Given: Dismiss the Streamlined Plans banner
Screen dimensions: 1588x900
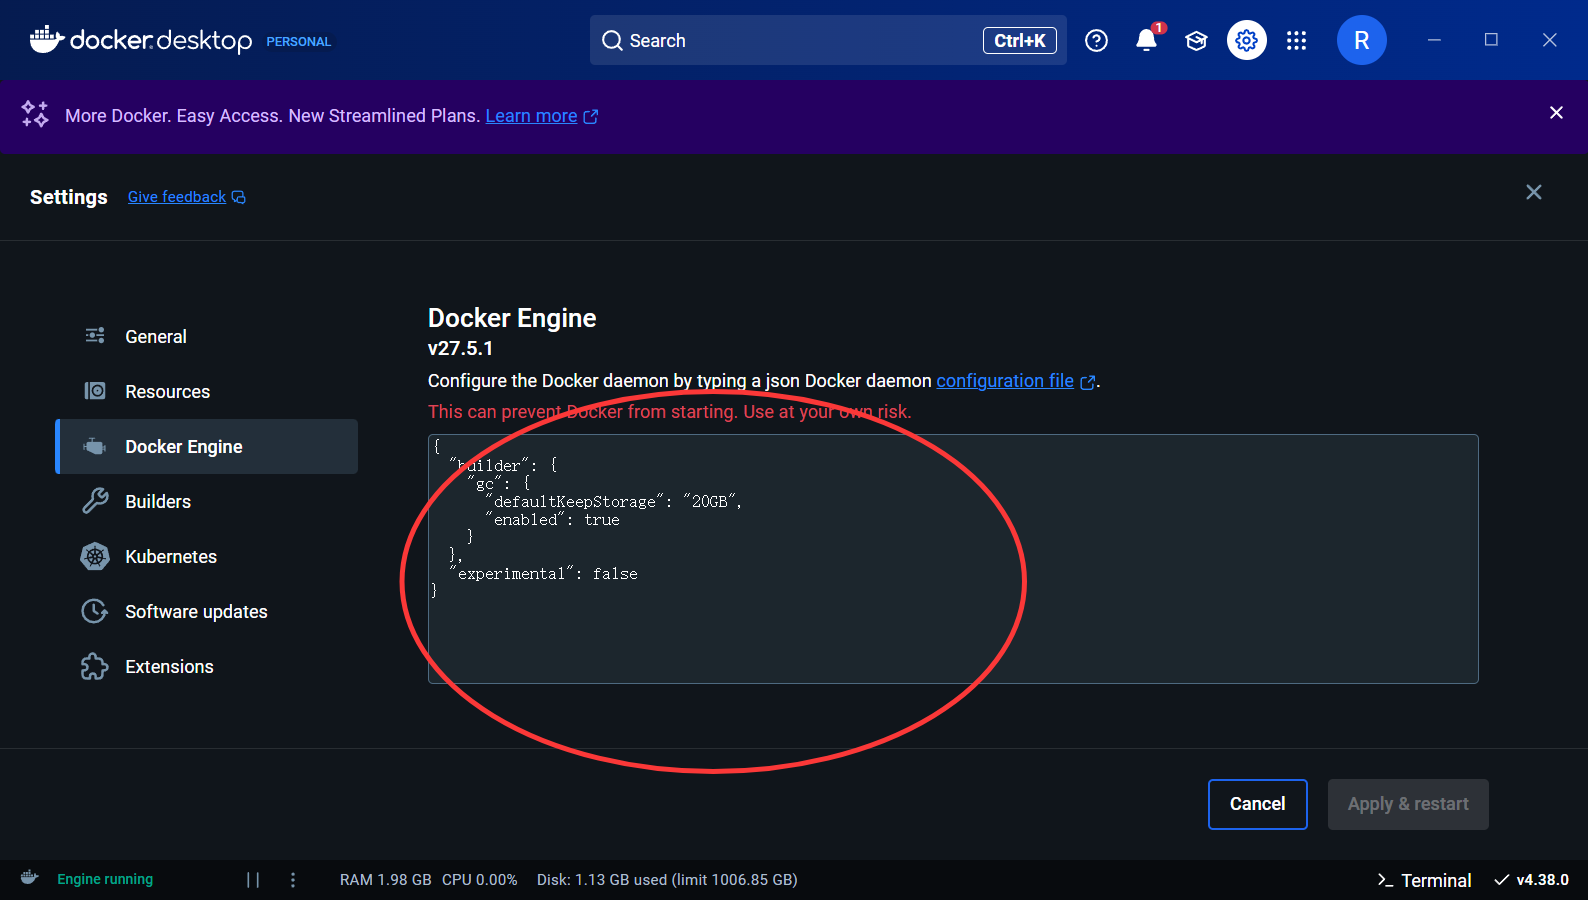Looking at the screenshot, I should pyautogui.click(x=1556, y=112).
